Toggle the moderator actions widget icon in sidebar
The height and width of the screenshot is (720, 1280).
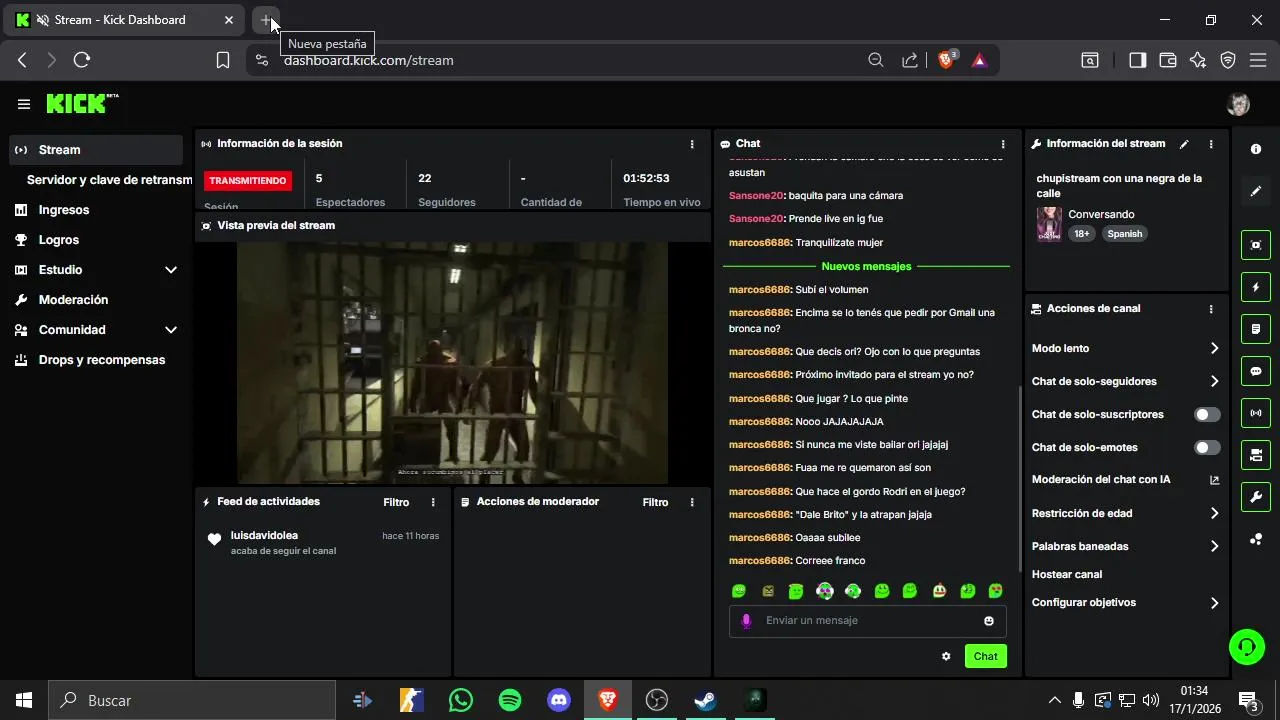(x=1256, y=329)
